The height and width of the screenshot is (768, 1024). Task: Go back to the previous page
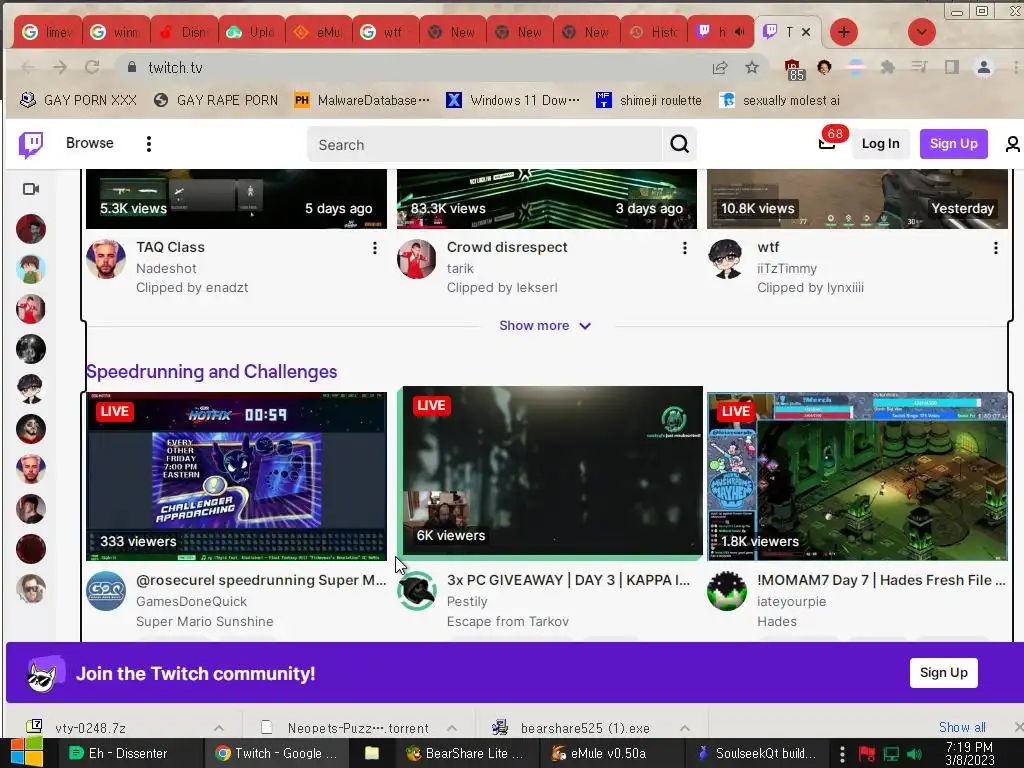pos(27,67)
